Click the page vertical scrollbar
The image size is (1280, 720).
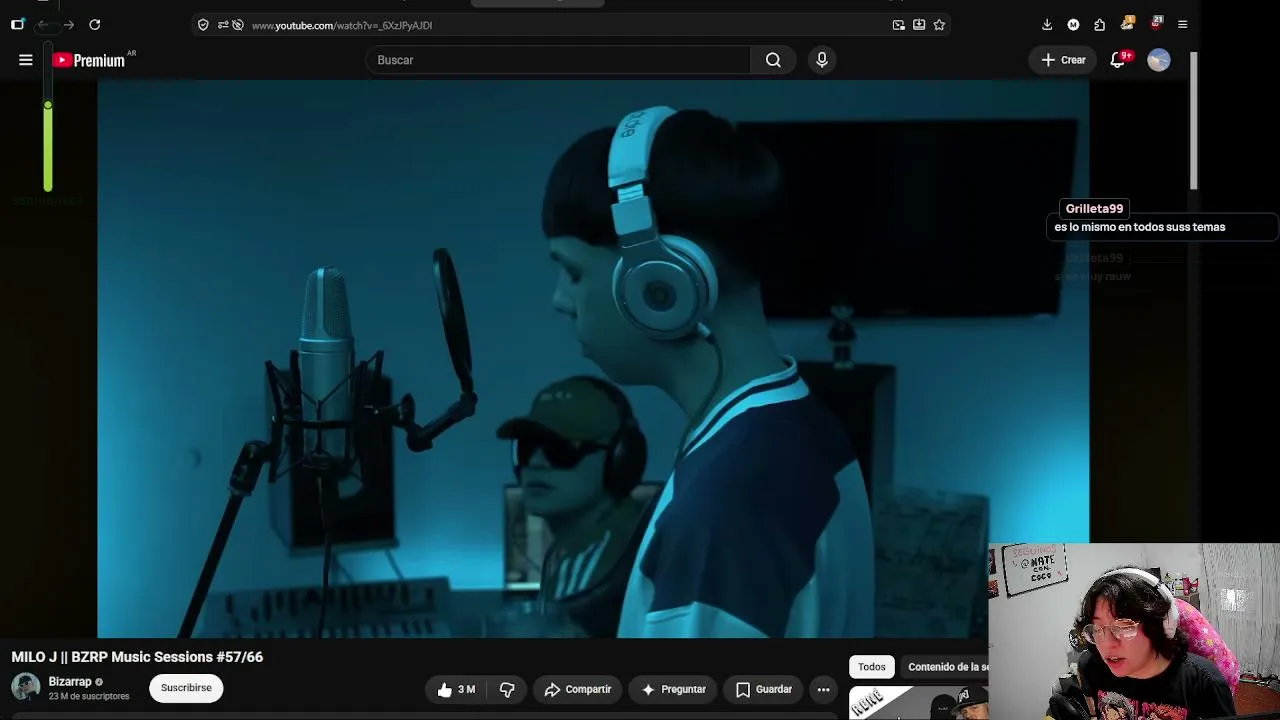[1193, 120]
